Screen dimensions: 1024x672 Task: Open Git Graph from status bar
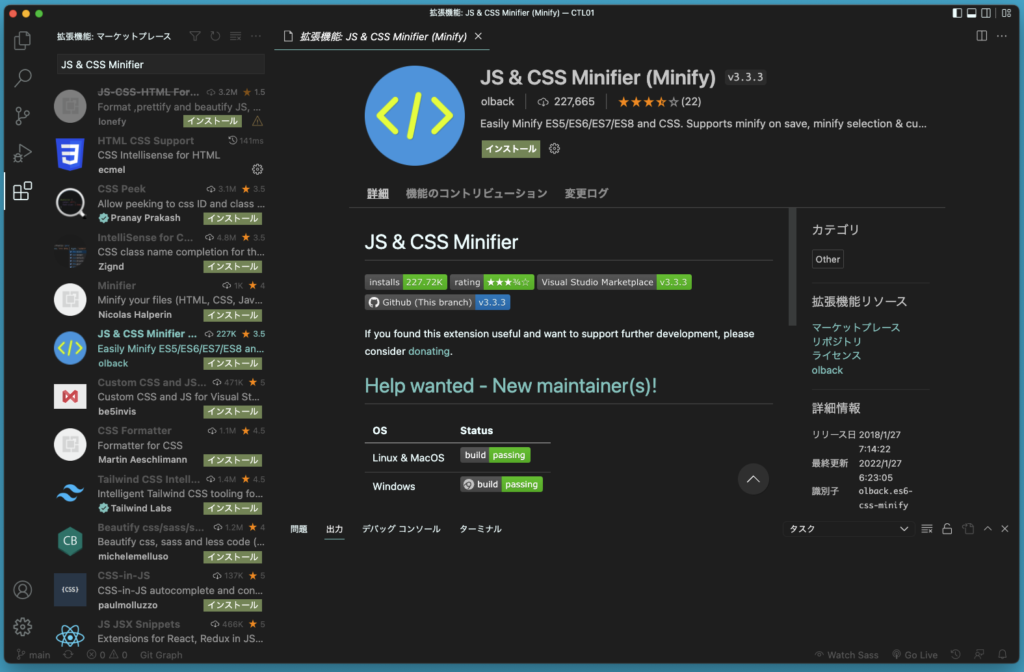click(x=161, y=654)
